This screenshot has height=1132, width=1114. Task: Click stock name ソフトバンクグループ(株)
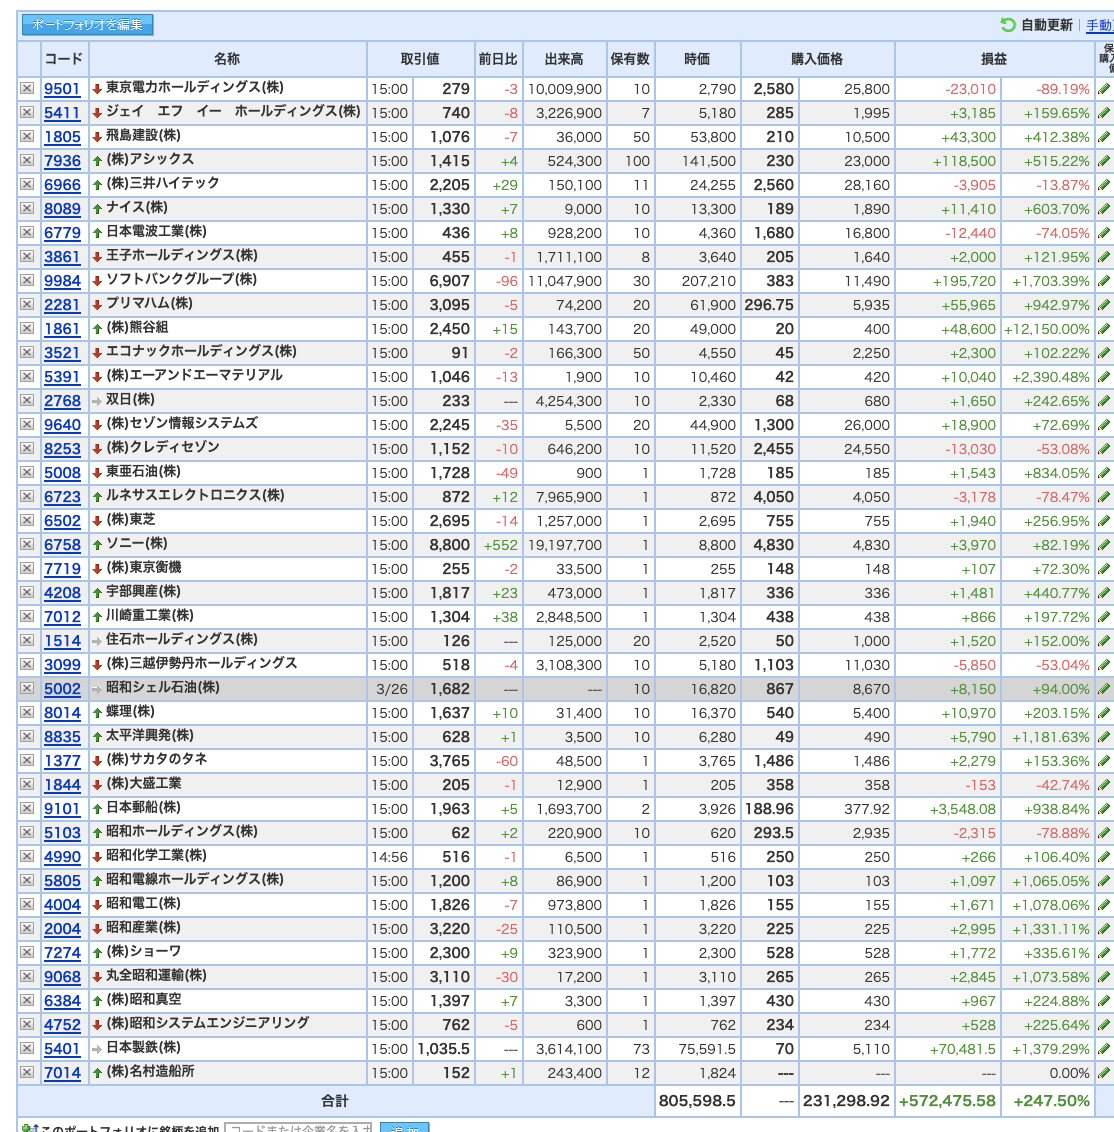pos(181,279)
